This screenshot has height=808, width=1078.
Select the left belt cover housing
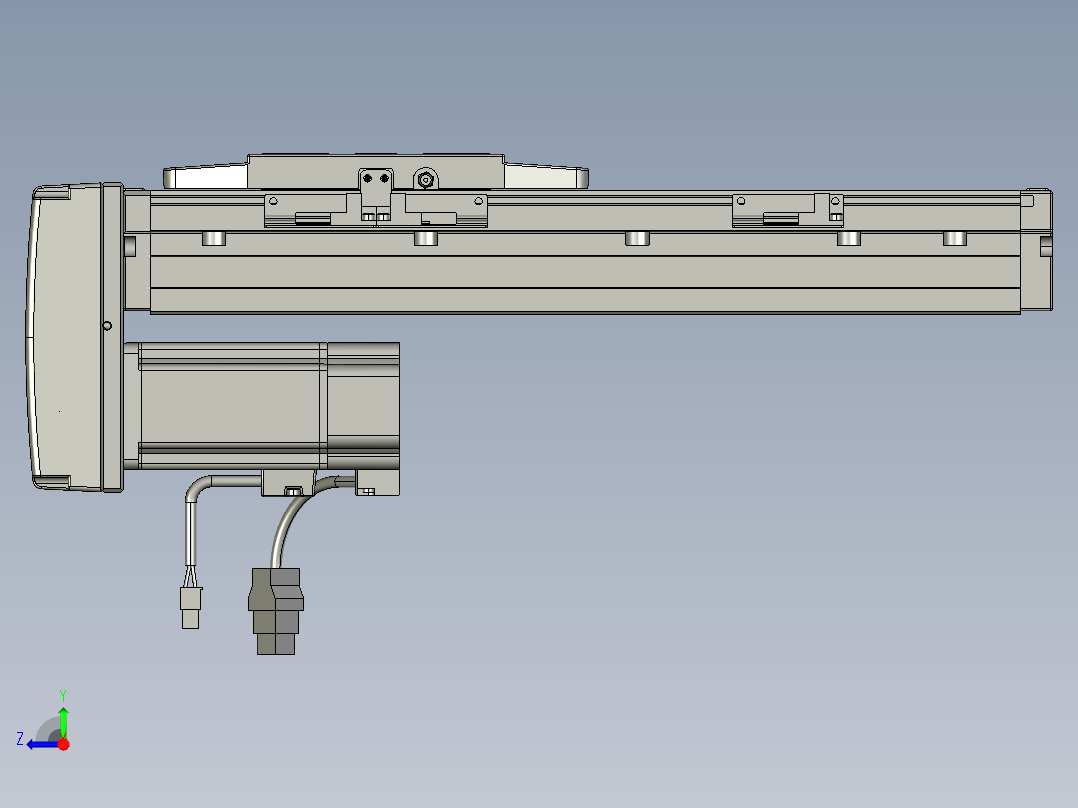pyautogui.click(x=75, y=337)
